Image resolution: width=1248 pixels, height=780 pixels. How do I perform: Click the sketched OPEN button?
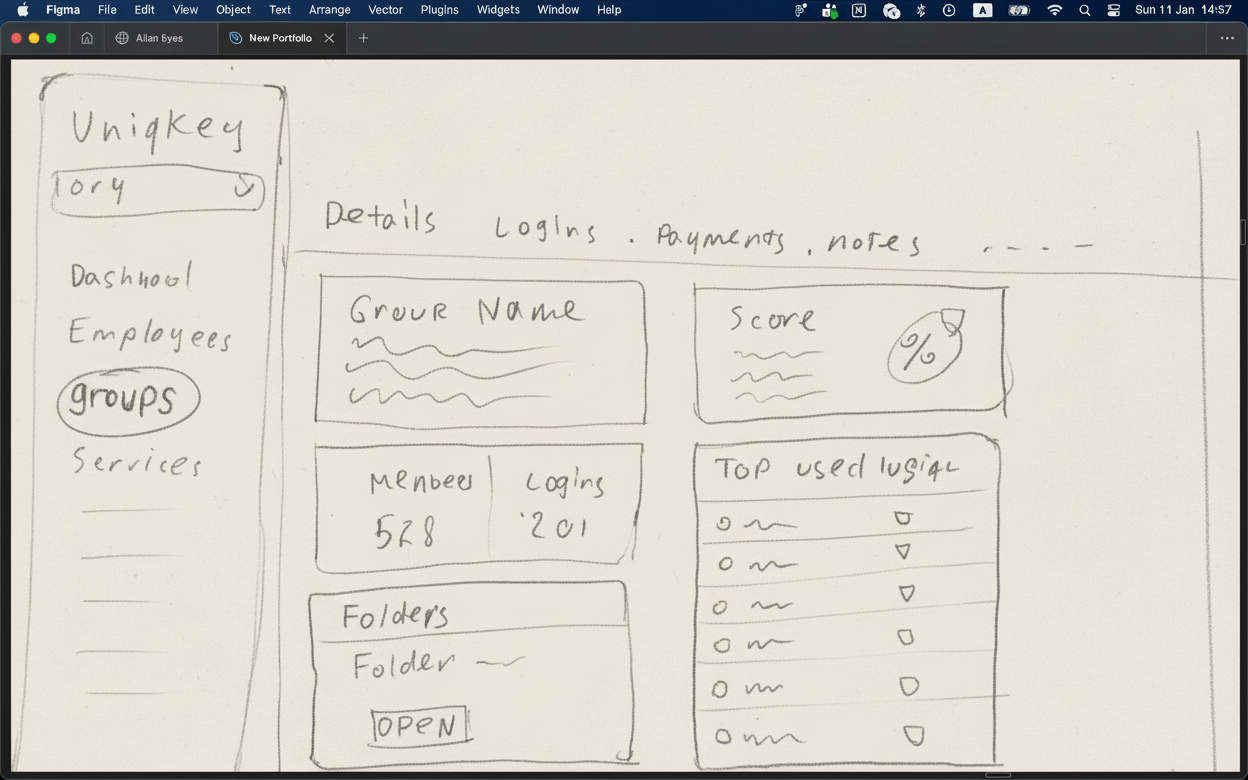click(x=419, y=726)
